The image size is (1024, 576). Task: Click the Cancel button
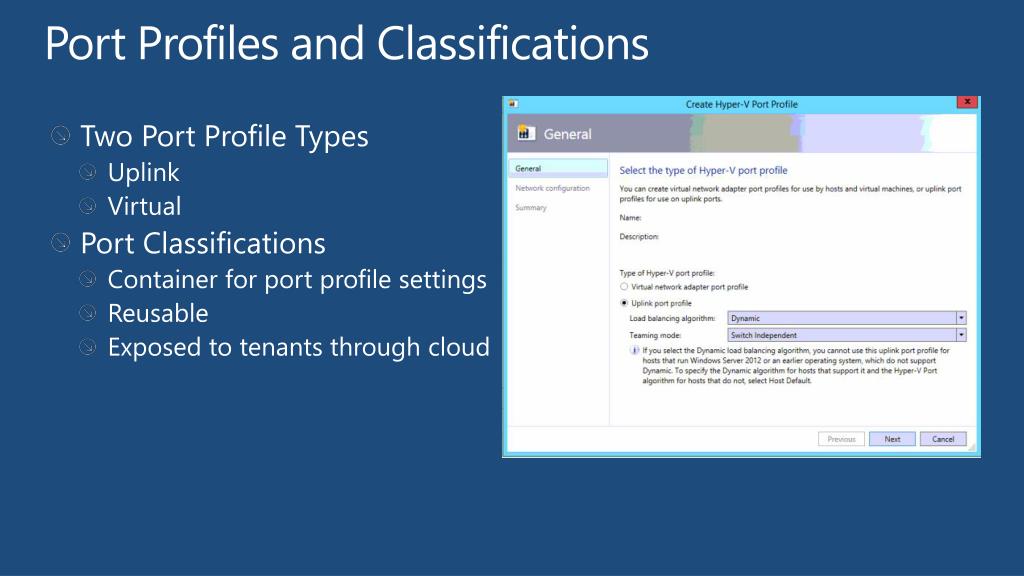point(943,439)
